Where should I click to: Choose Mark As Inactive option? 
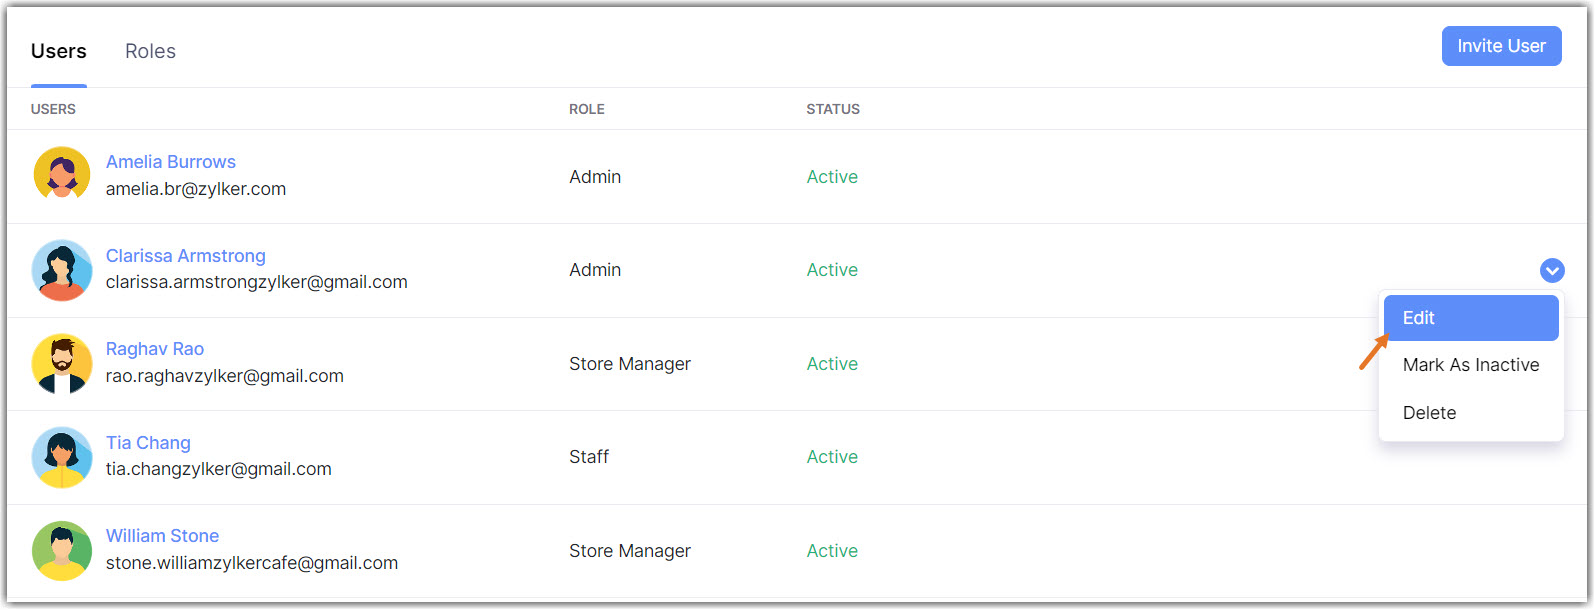tap(1470, 365)
